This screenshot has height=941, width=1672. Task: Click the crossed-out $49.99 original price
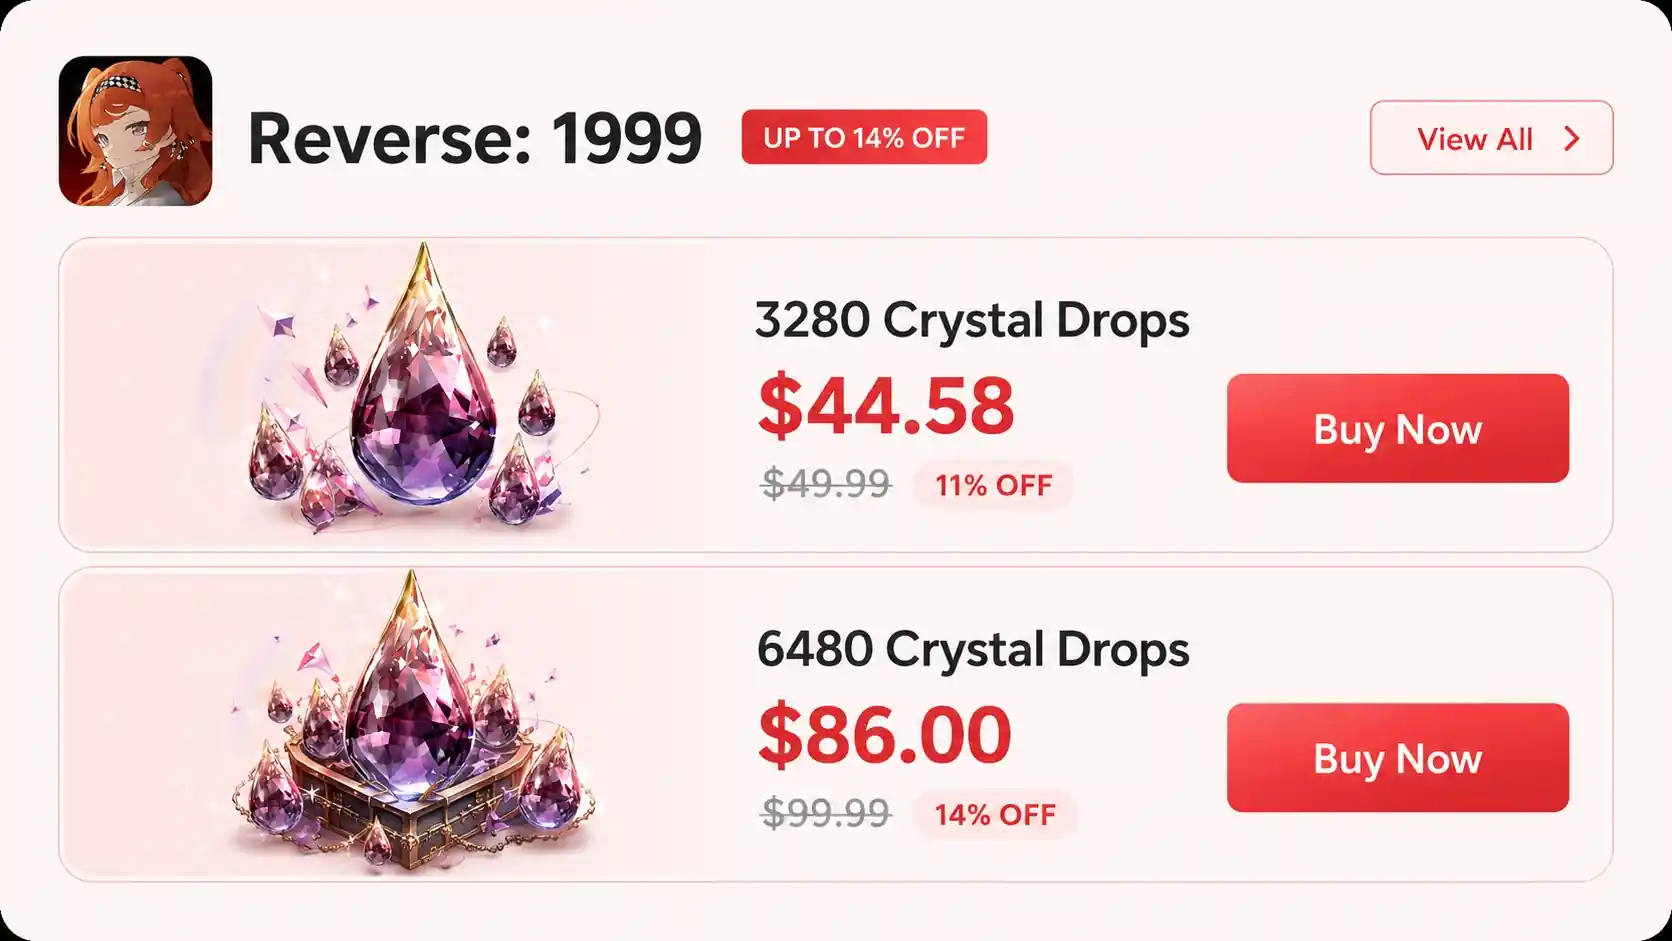point(826,484)
